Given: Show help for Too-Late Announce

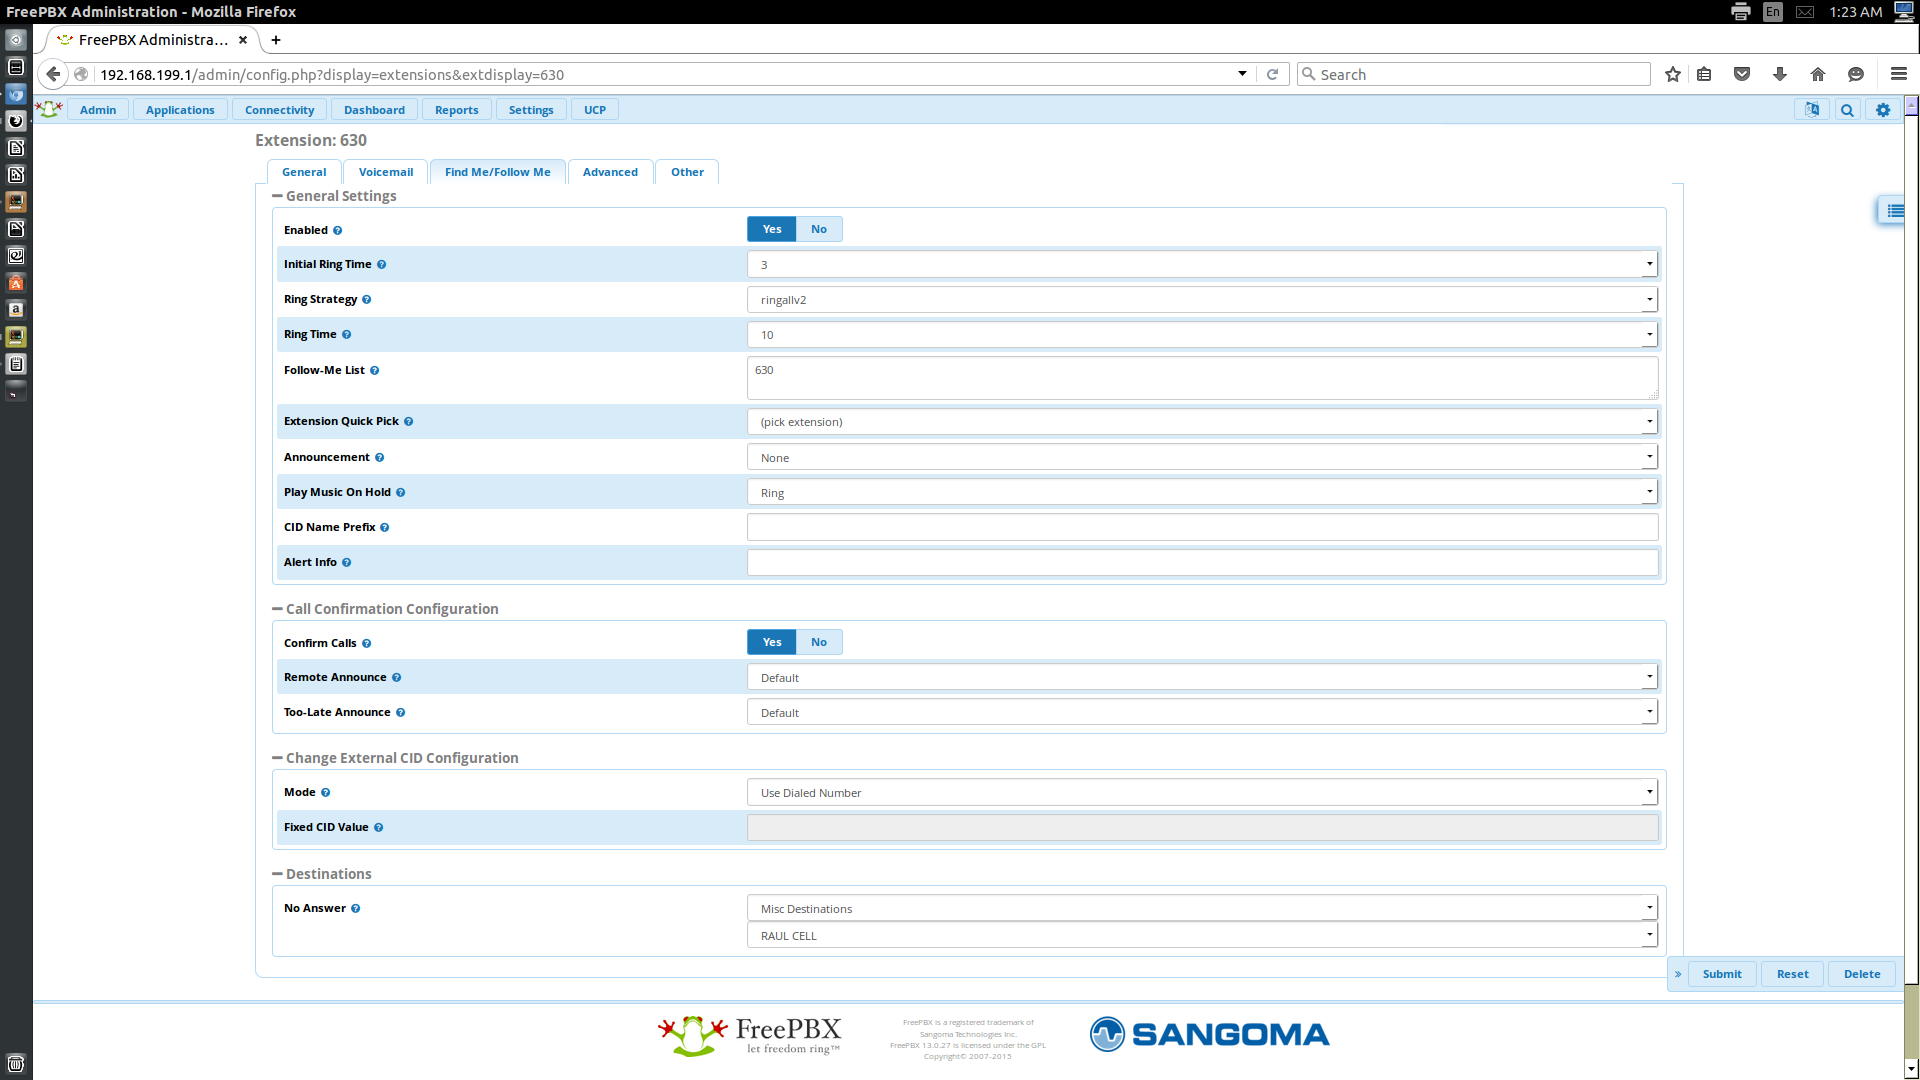Looking at the screenshot, I should point(400,713).
